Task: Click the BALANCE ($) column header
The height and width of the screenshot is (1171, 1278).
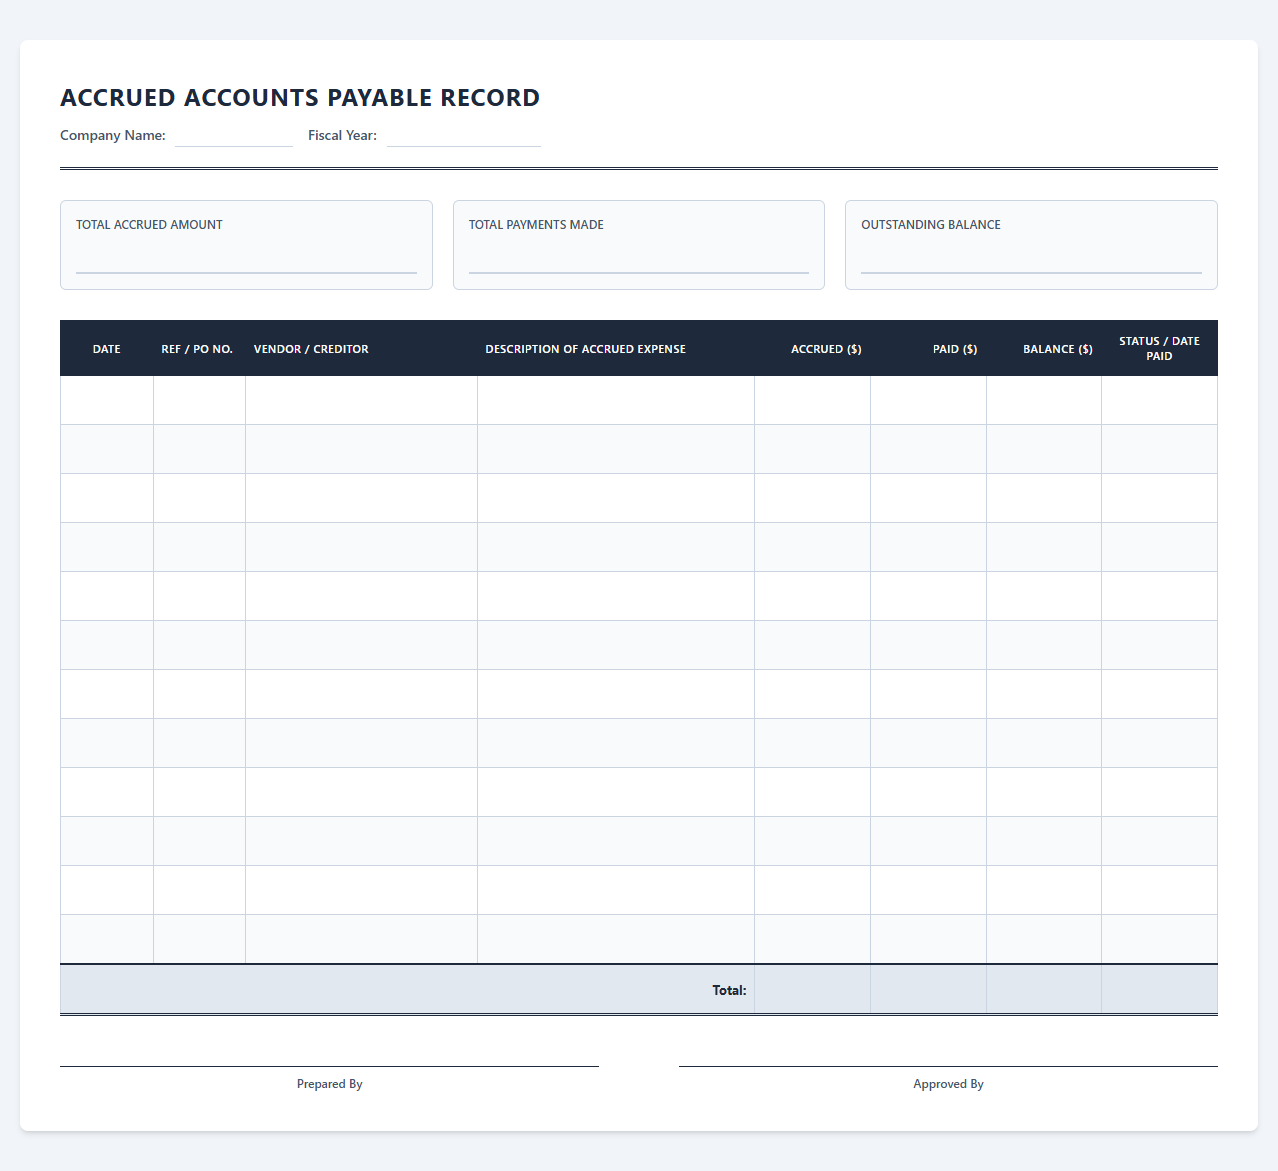Action: [x=1044, y=349]
